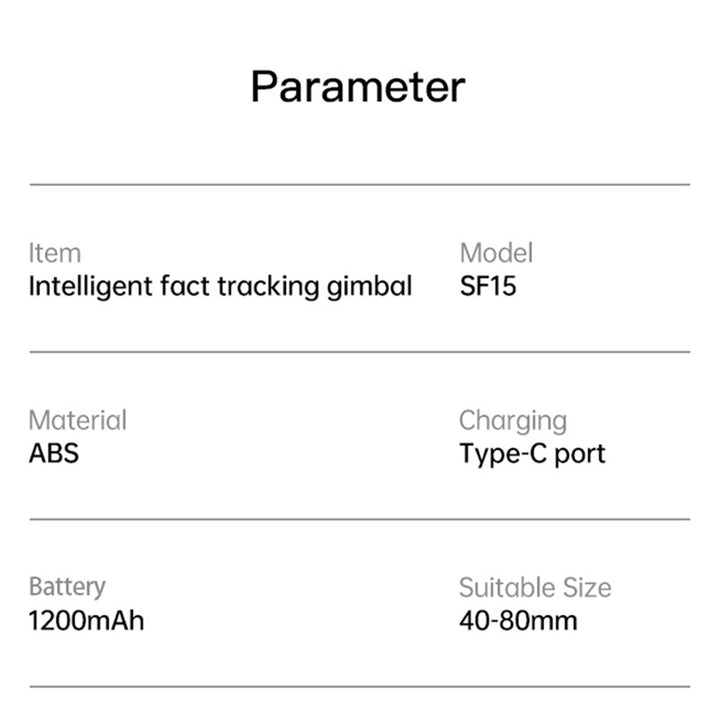This screenshot has height=720, width=720.
Task: Select the SF15 model value
Action: 488,287
